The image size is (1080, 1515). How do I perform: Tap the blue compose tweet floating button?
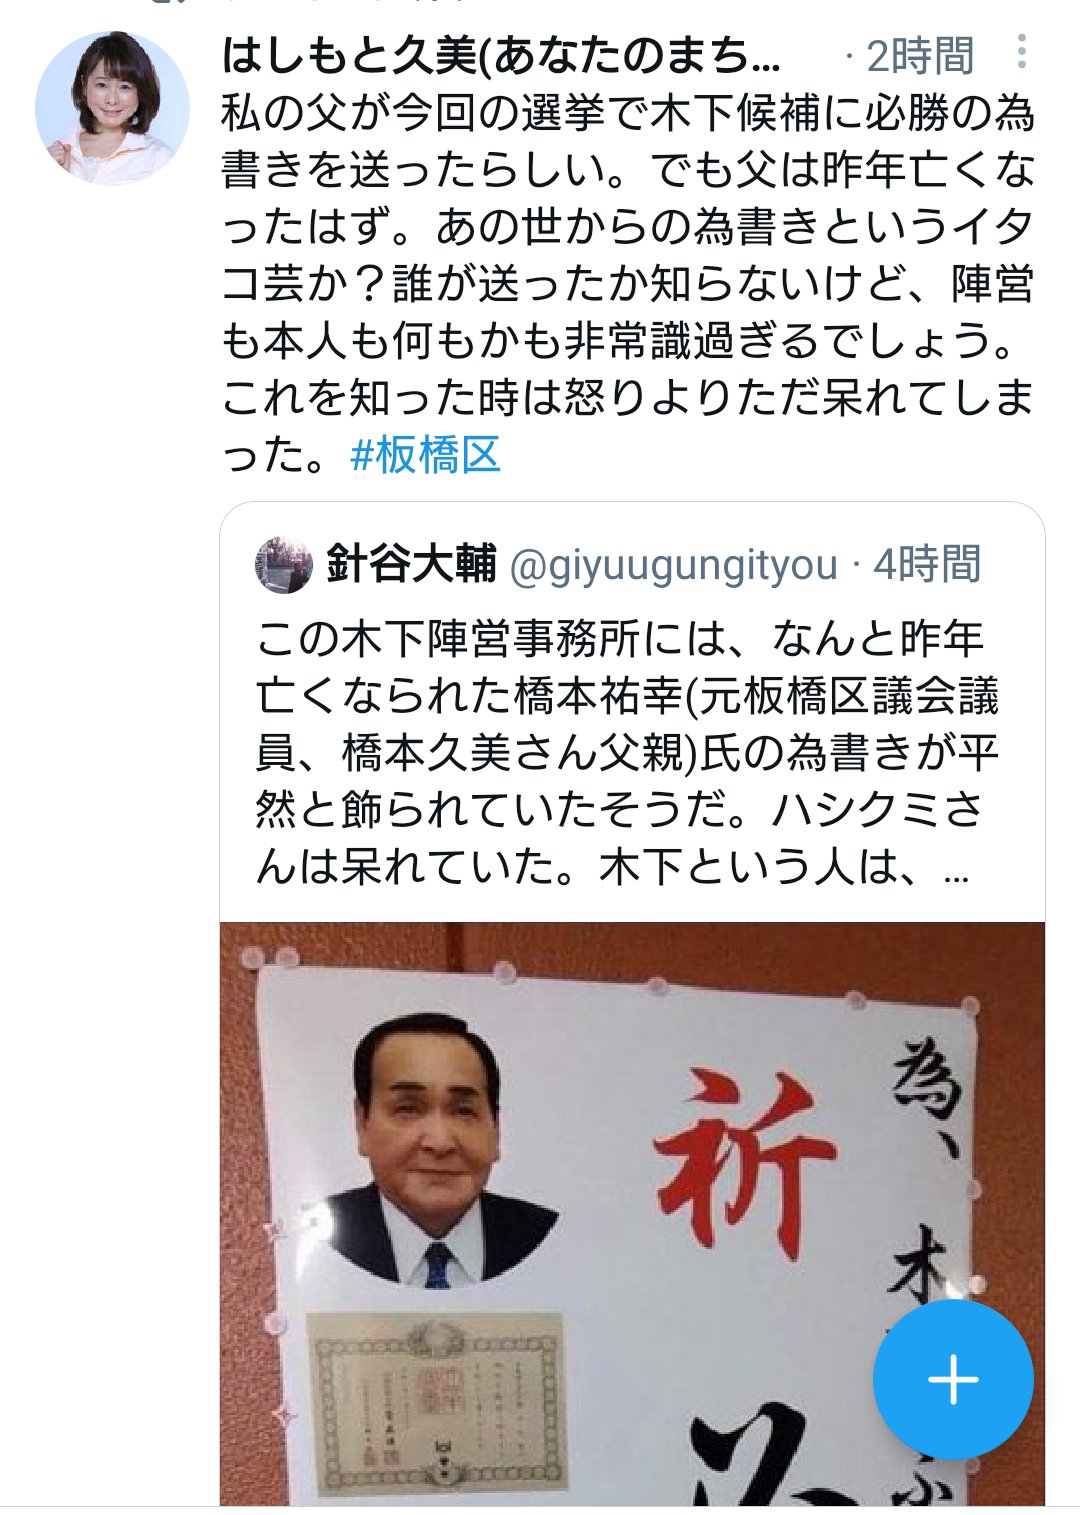tap(953, 1380)
